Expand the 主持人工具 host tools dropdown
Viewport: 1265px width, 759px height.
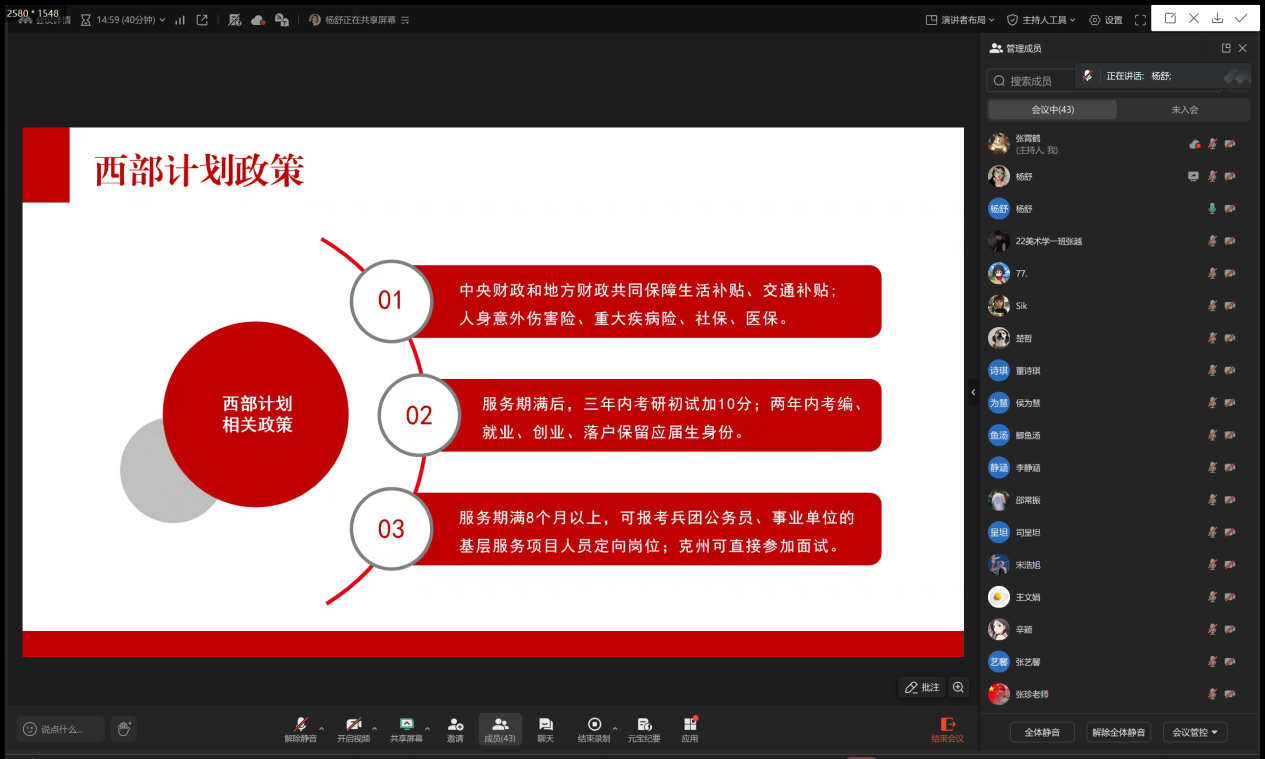[1041, 20]
